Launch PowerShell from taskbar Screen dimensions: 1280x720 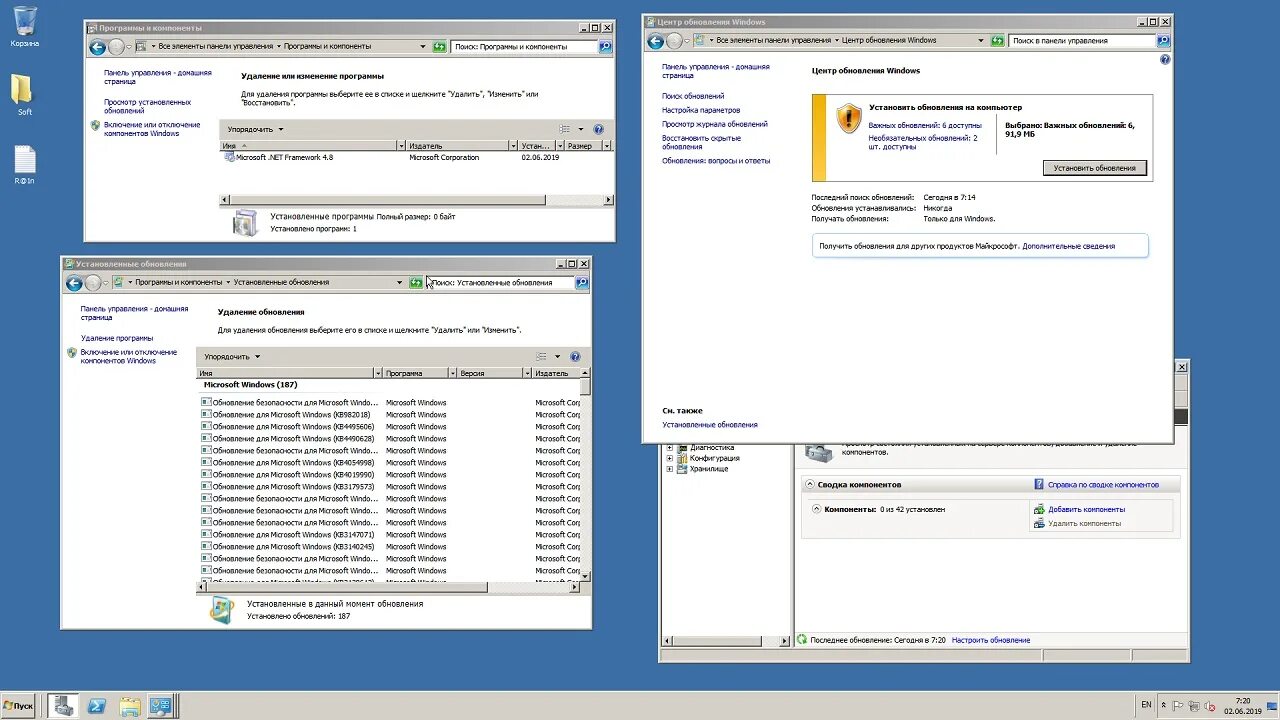pyautogui.click(x=97, y=705)
